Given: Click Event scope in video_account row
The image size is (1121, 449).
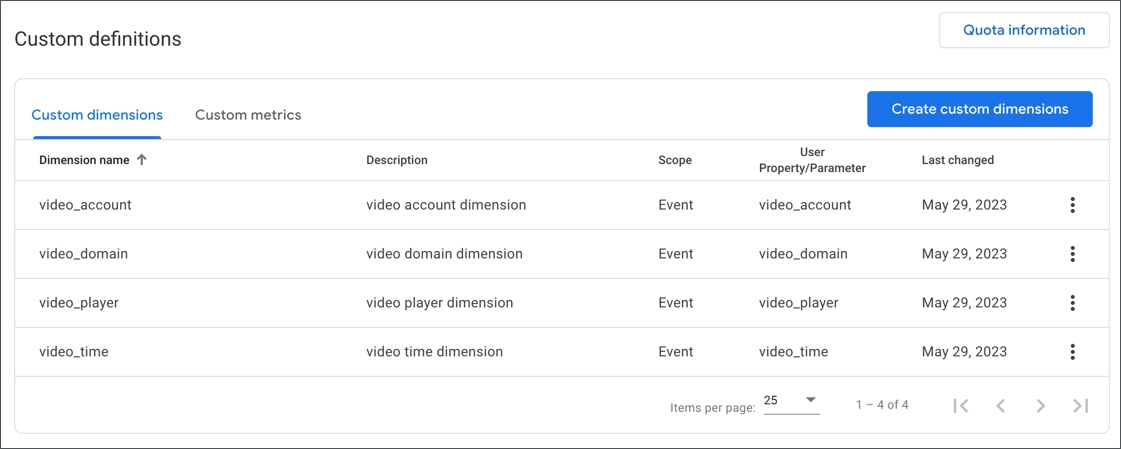Looking at the screenshot, I should click(x=676, y=205).
